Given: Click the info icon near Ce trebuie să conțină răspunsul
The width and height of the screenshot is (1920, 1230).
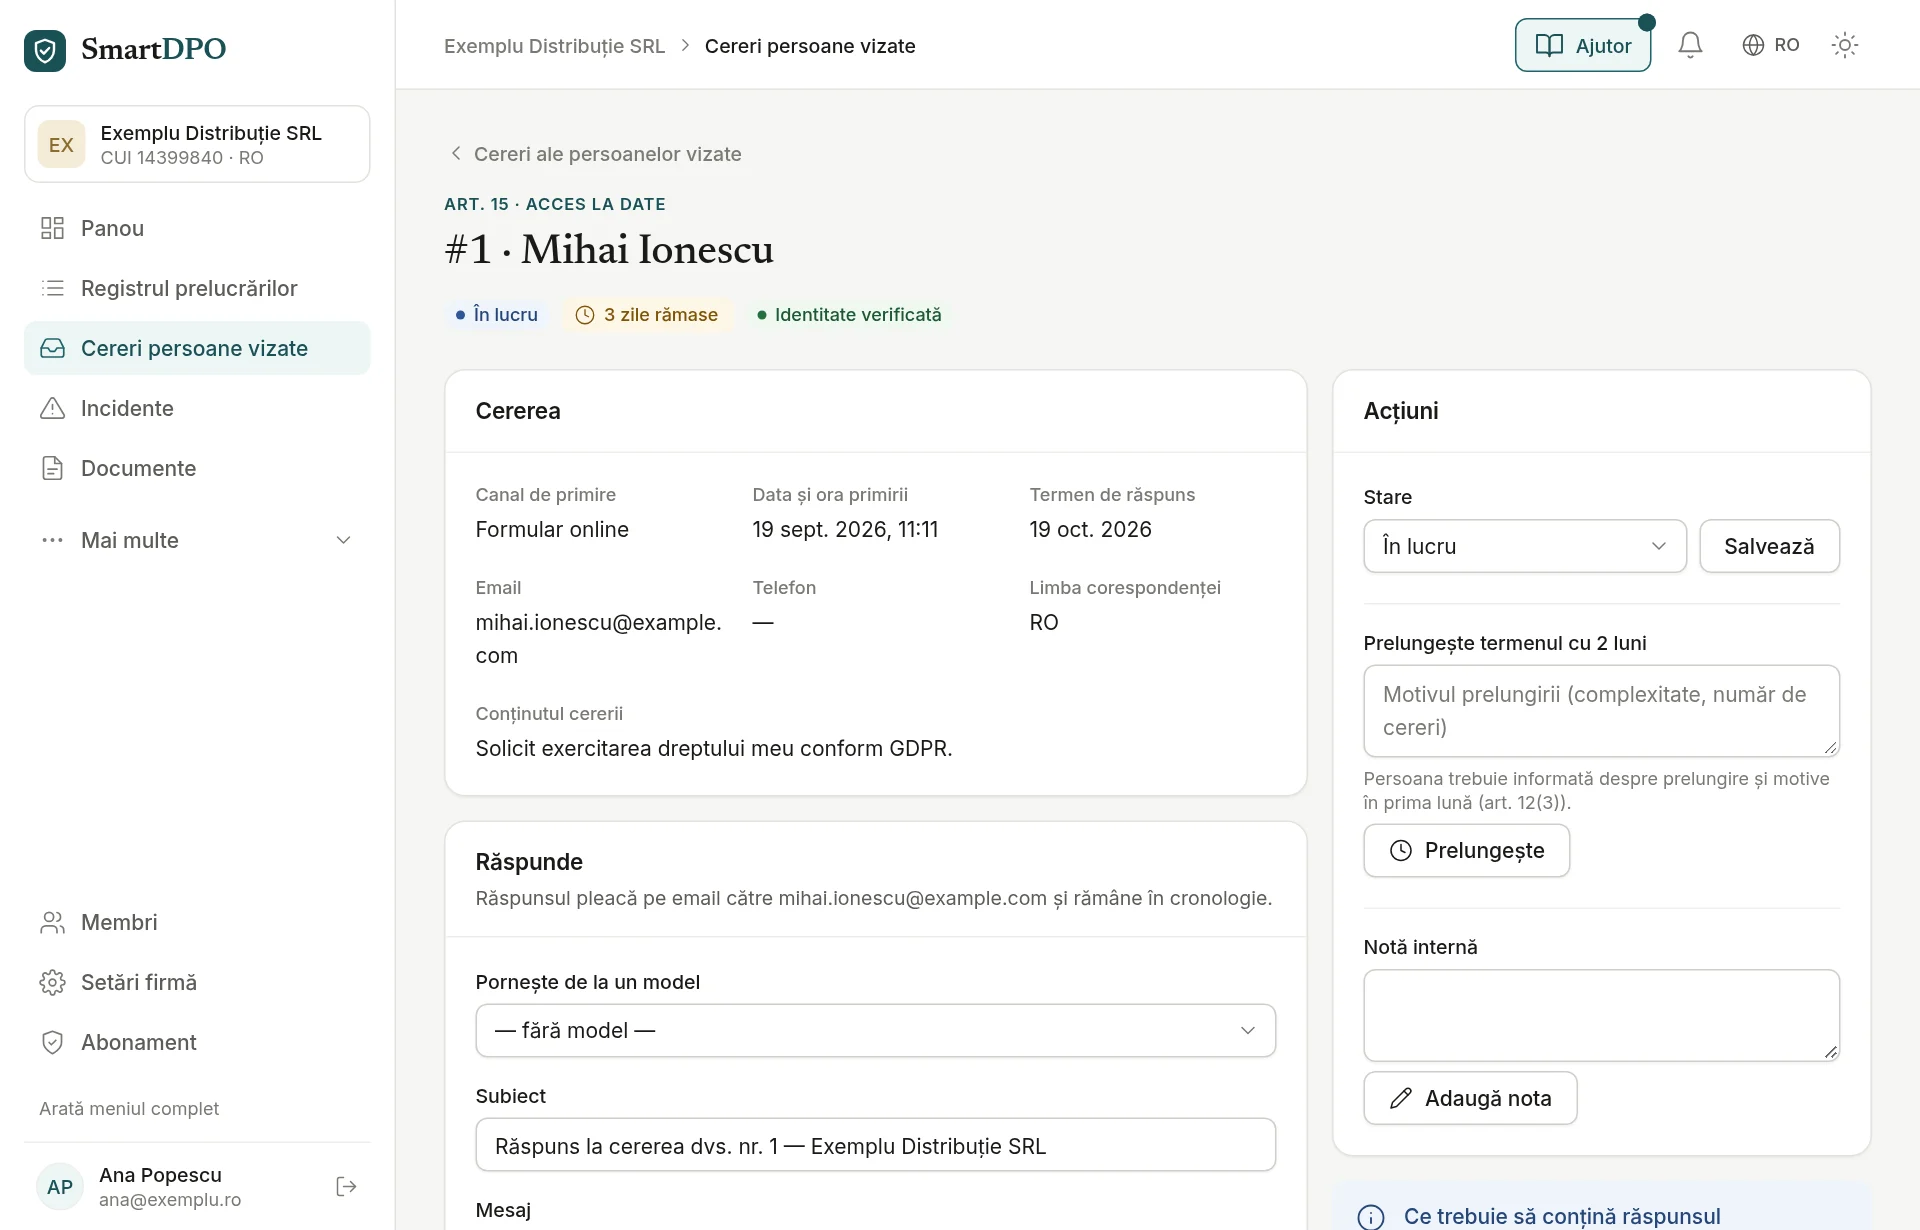Looking at the screenshot, I should pos(1371,1216).
